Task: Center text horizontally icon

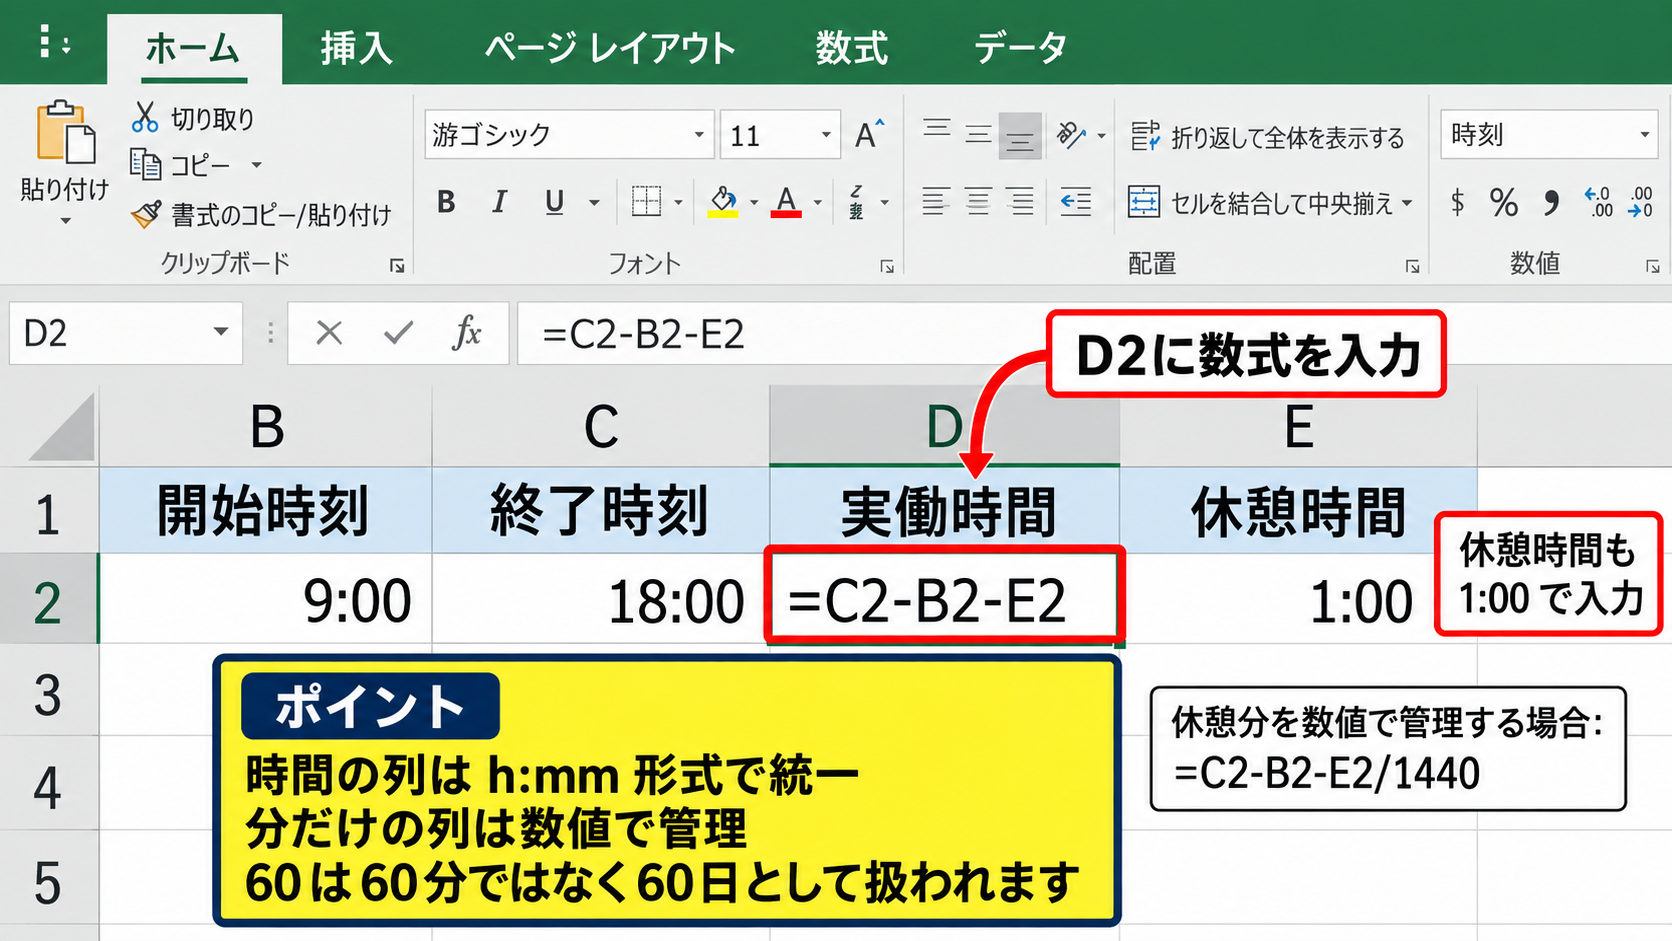Action: click(x=978, y=203)
